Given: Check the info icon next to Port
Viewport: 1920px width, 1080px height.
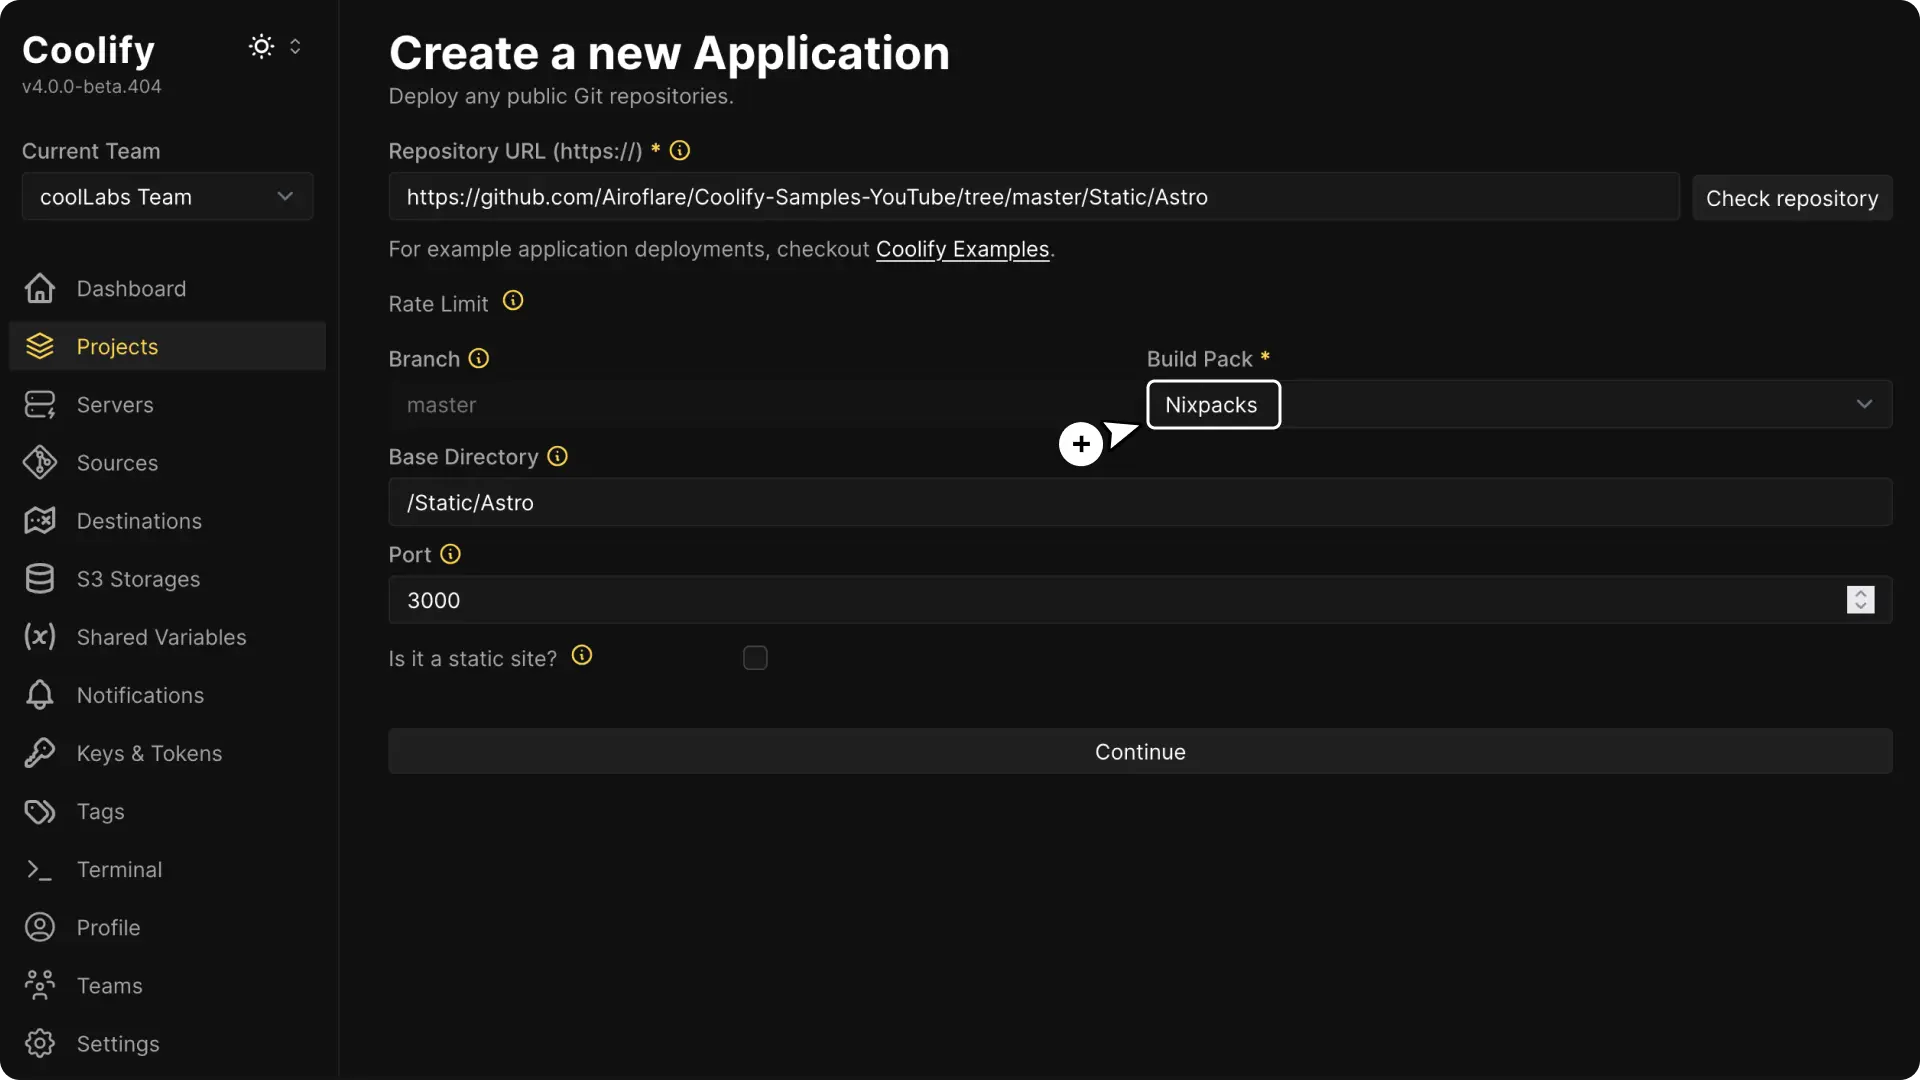Looking at the screenshot, I should click(450, 554).
